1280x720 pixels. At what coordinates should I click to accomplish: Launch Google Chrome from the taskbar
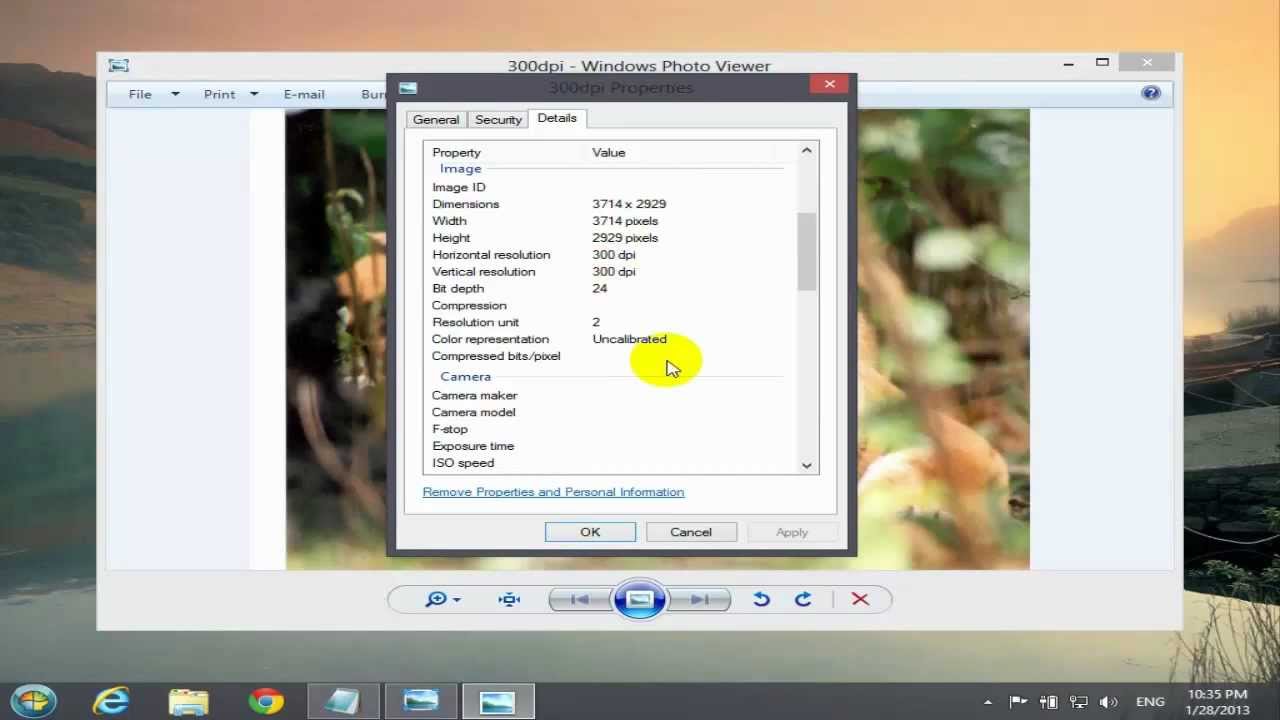click(x=266, y=701)
